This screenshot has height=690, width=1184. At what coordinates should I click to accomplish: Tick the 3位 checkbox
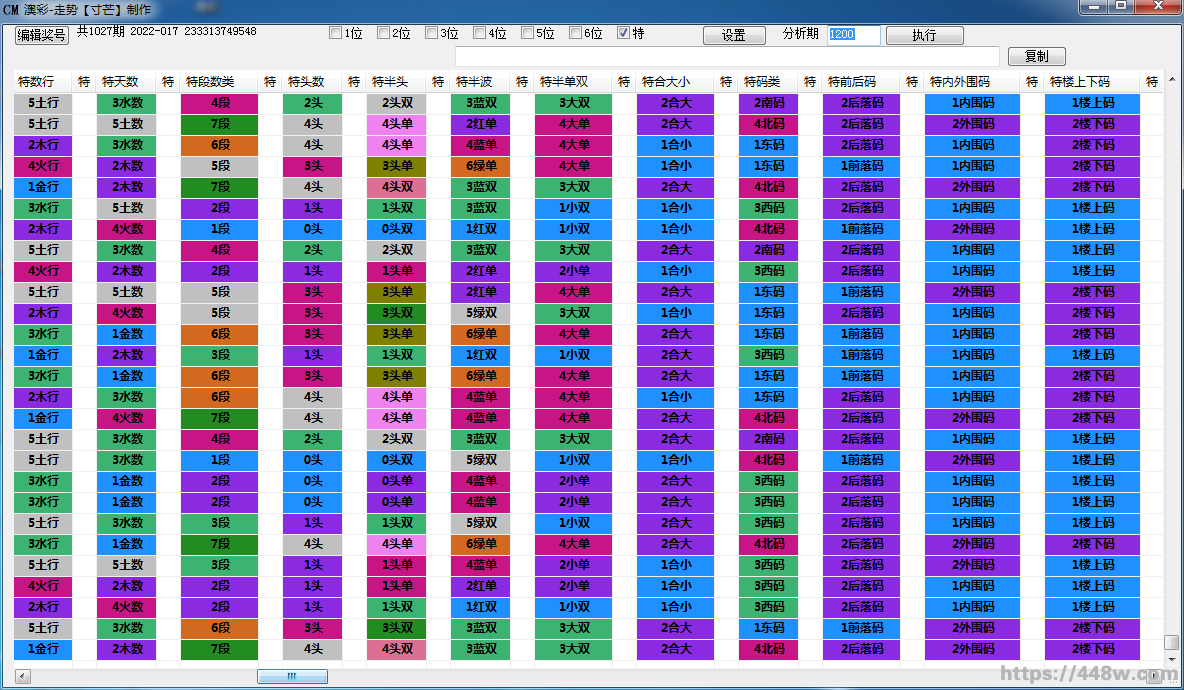(x=432, y=33)
